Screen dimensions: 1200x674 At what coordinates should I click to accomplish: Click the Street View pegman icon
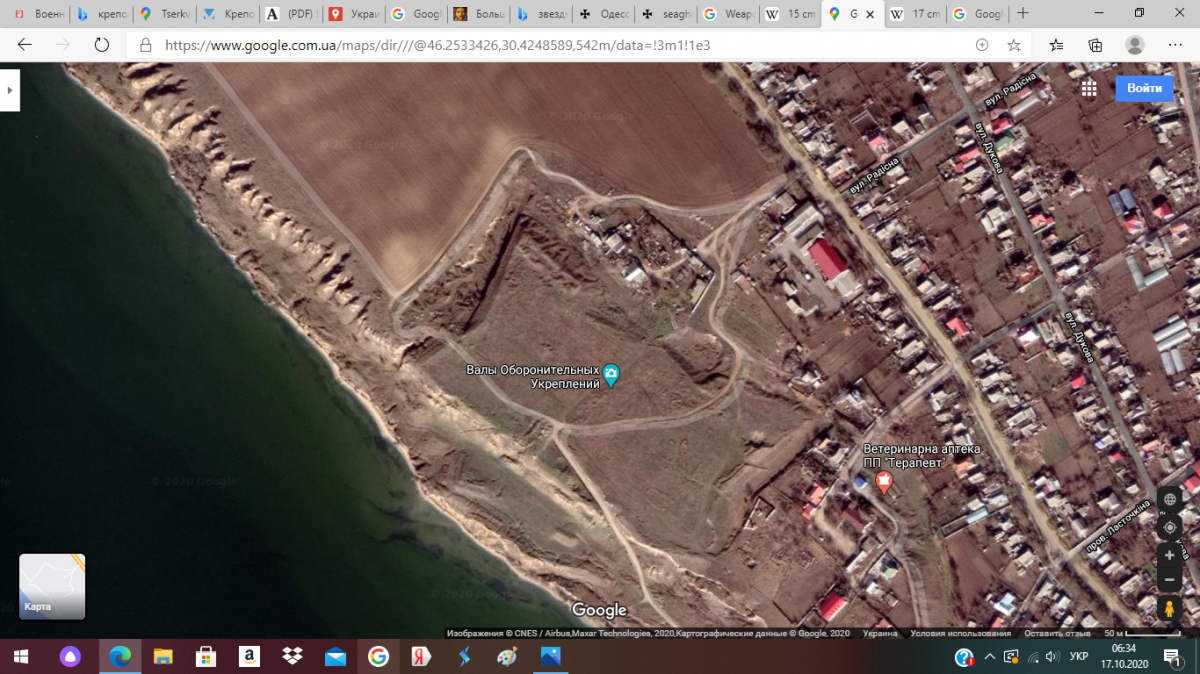click(1169, 608)
